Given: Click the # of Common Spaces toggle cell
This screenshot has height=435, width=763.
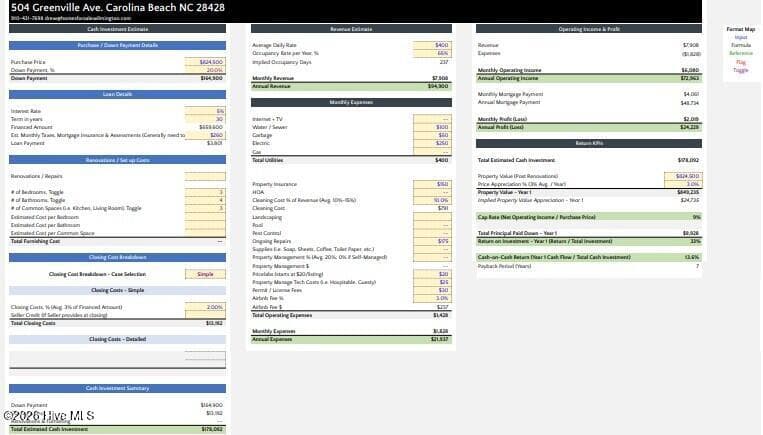Looking at the screenshot, I should [x=205, y=208].
